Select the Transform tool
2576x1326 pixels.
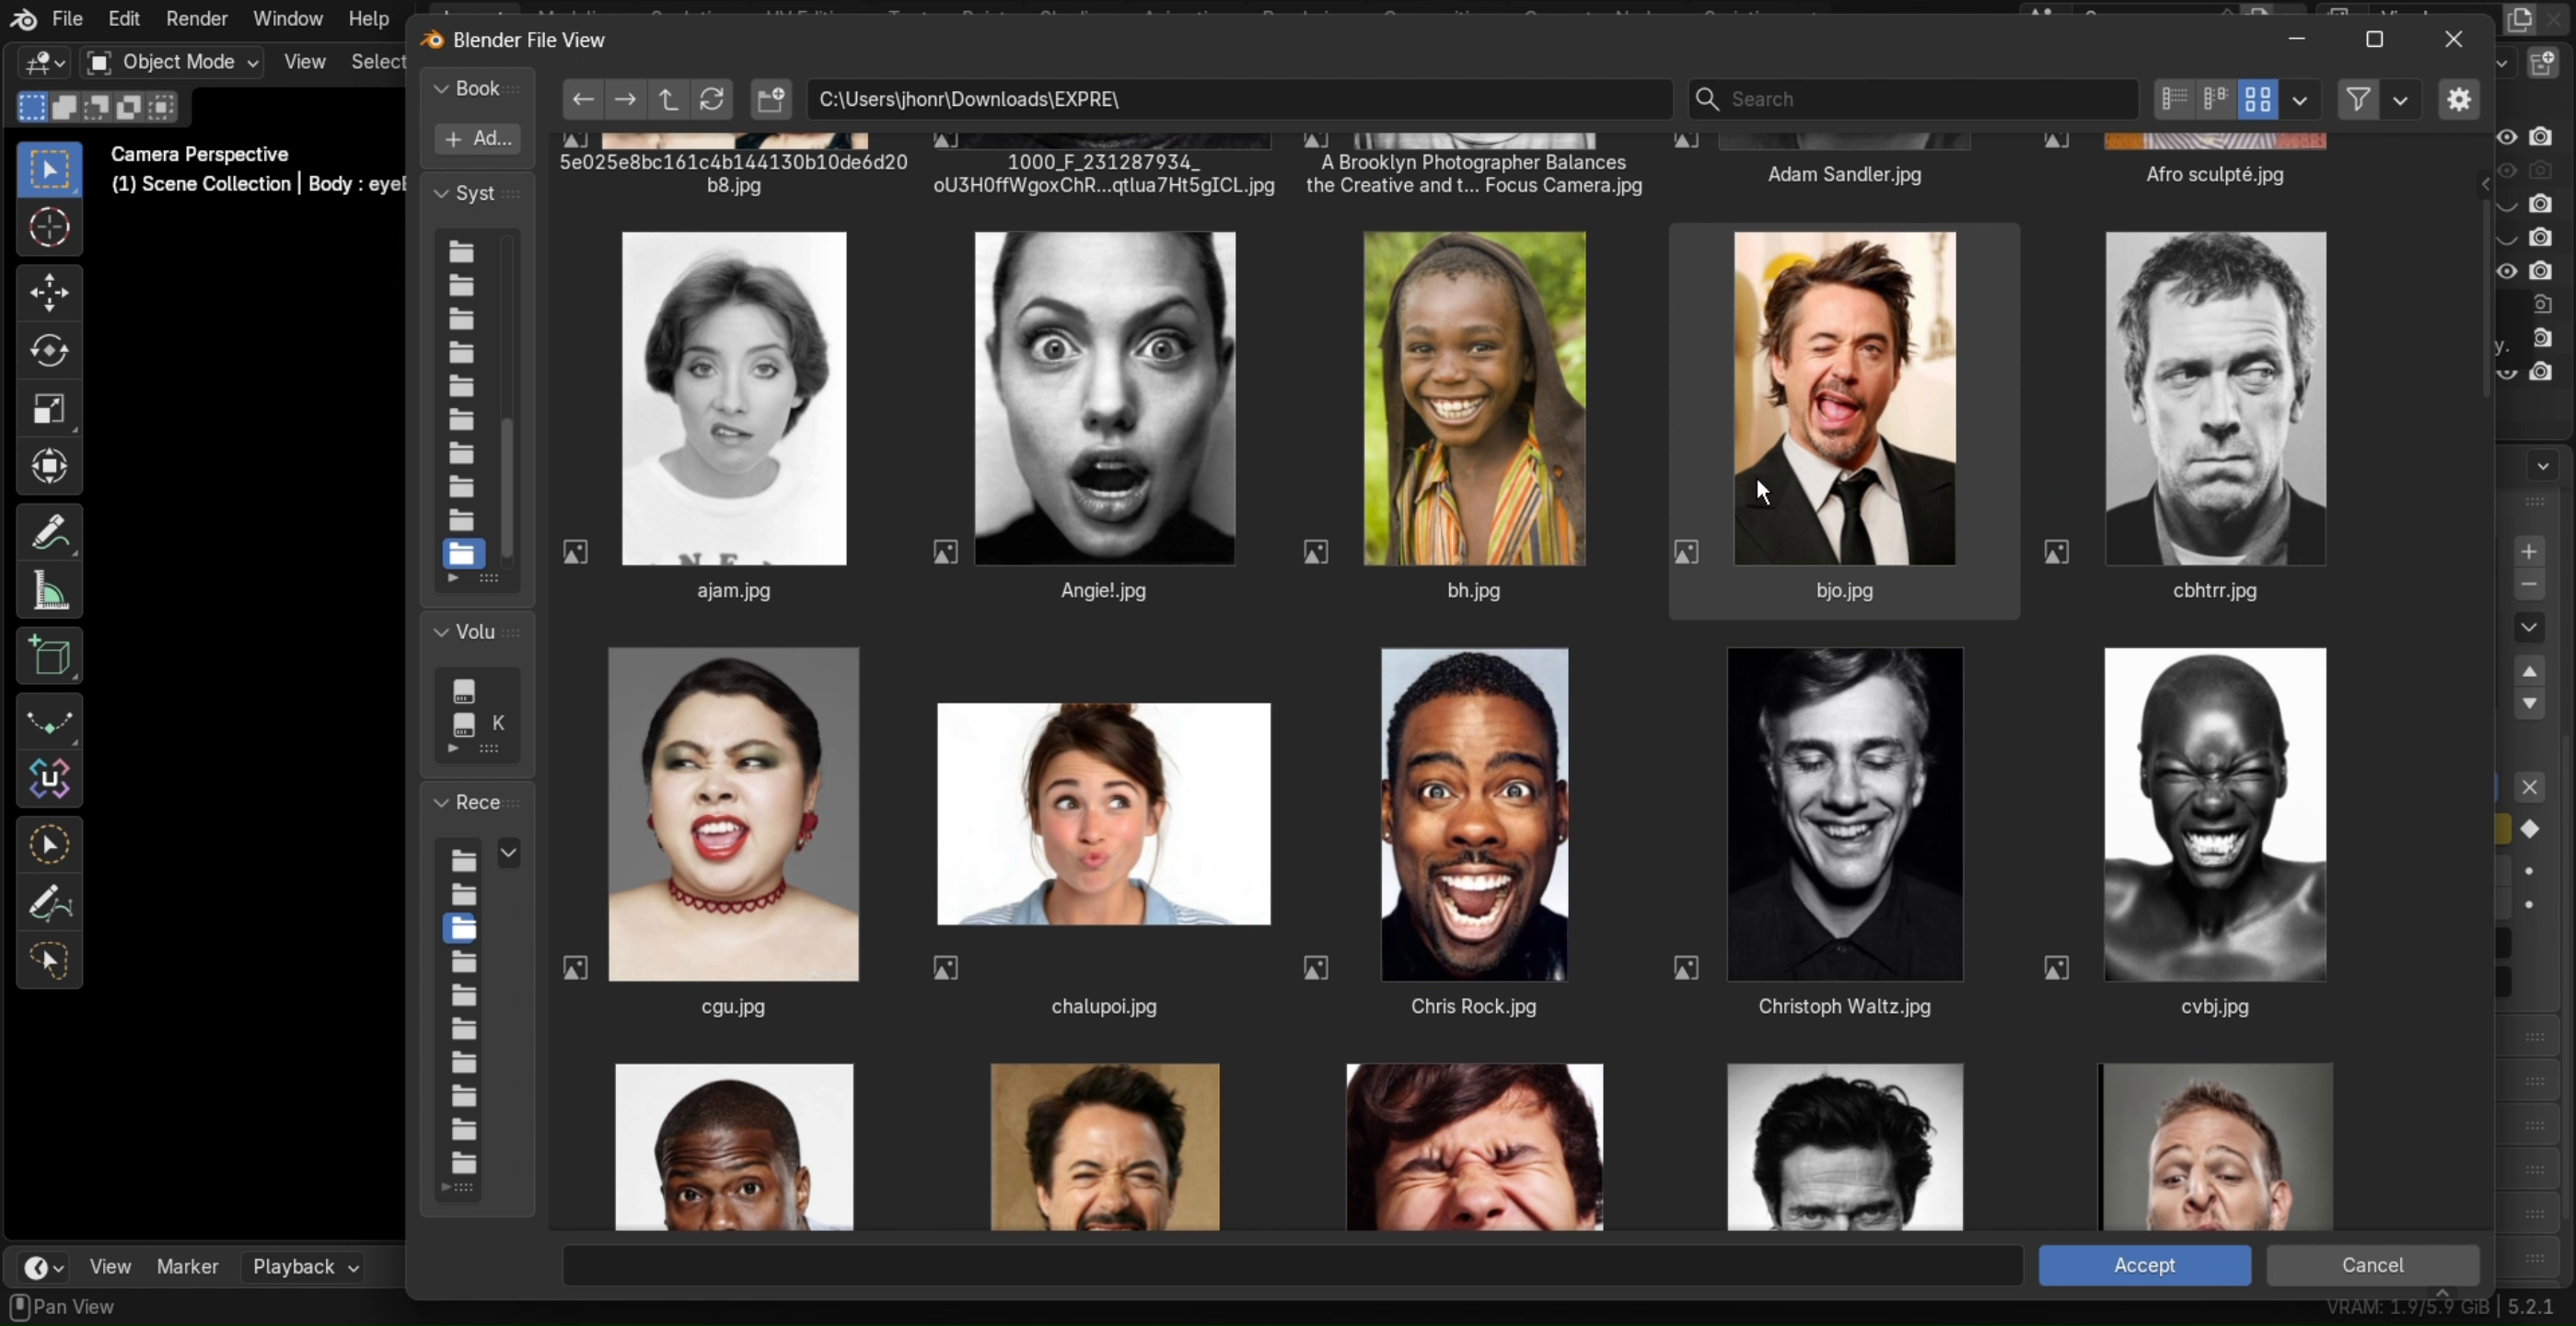coord(49,467)
